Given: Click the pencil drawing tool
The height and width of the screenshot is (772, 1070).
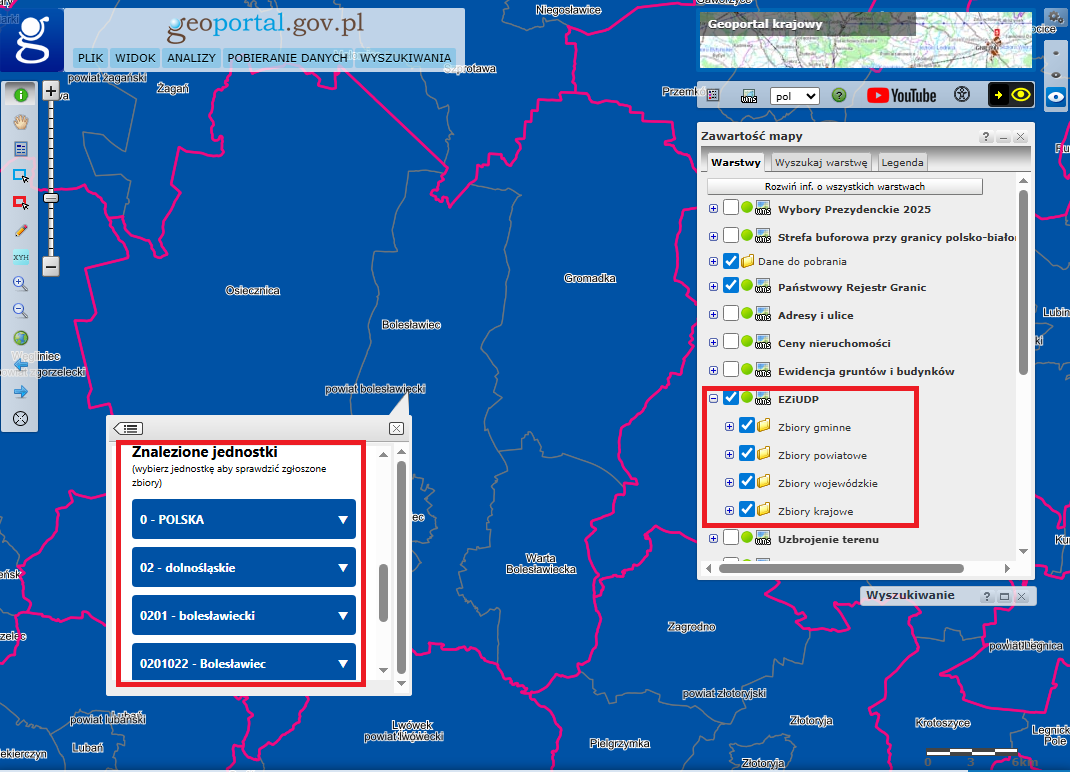Looking at the screenshot, I should pos(20,230).
